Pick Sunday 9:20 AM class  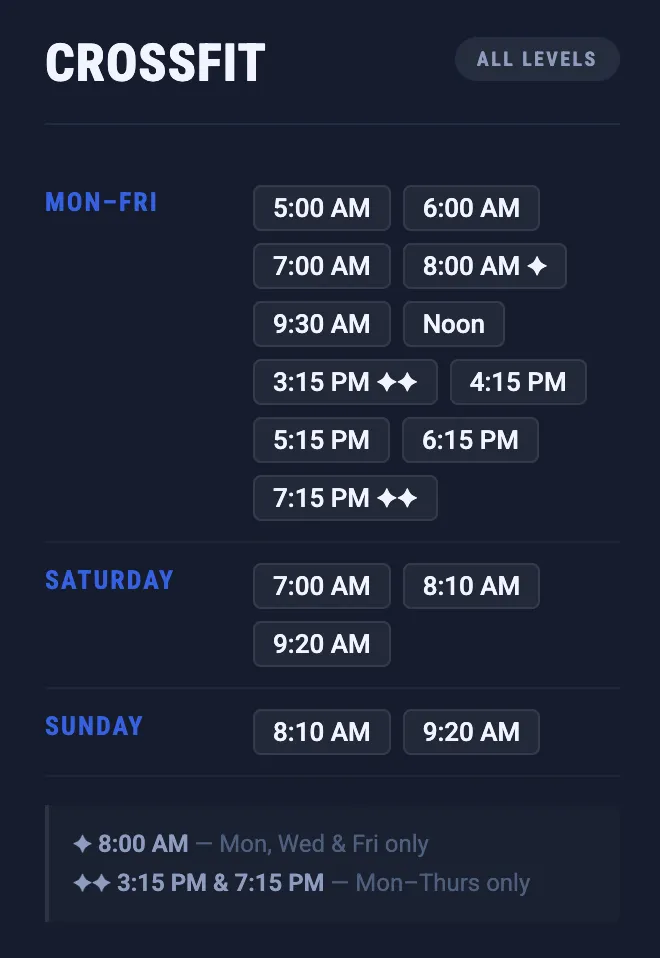tap(471, 732)
